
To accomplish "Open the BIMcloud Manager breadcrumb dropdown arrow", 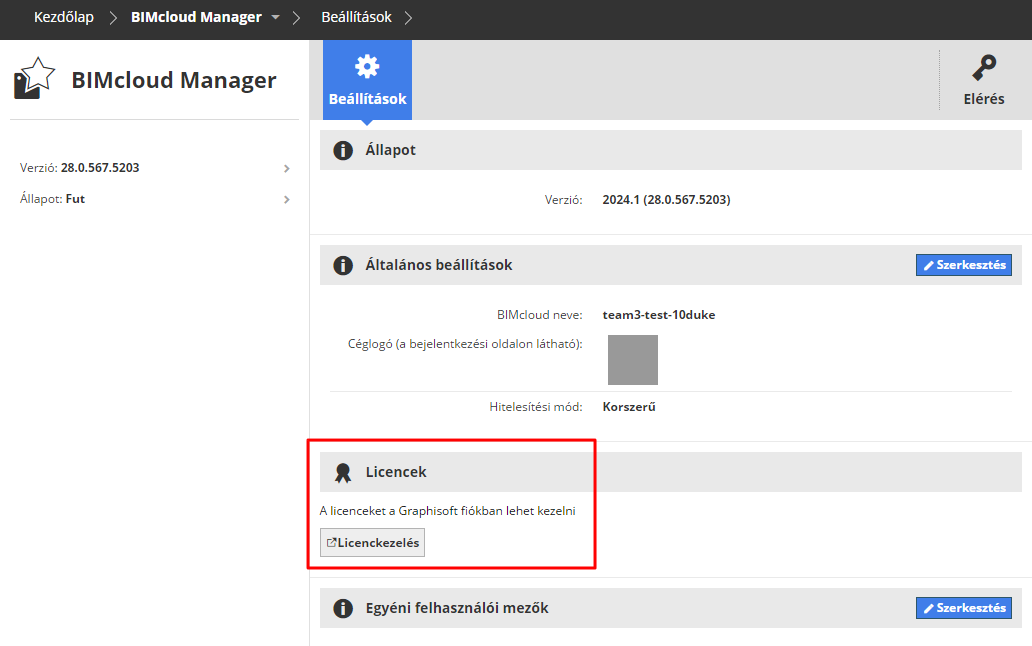I will point(276,18).
